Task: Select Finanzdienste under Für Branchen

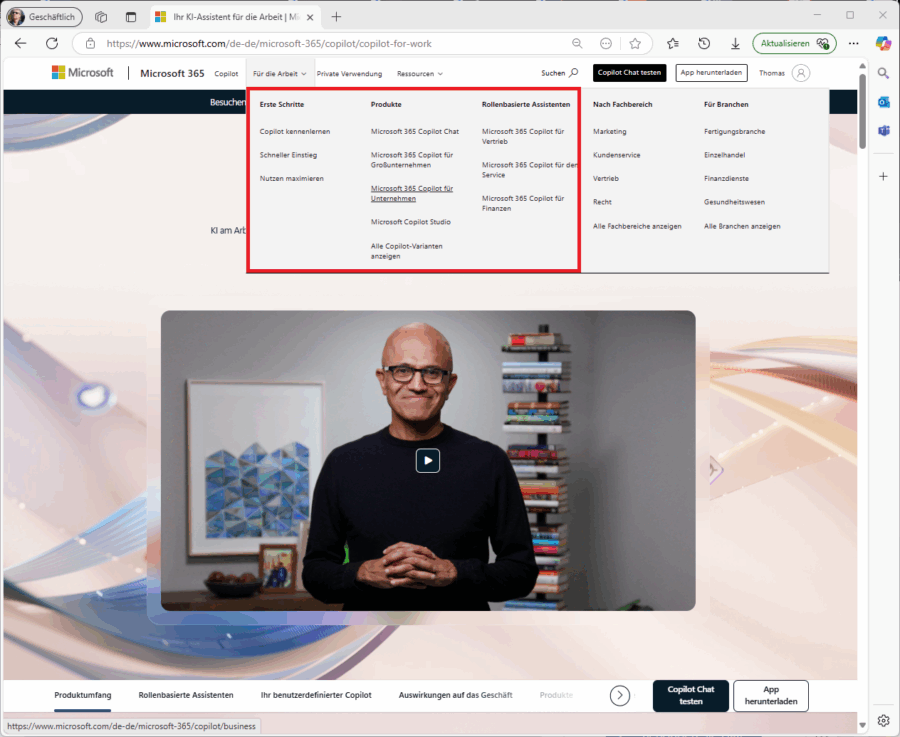Action: click(726, 179)
